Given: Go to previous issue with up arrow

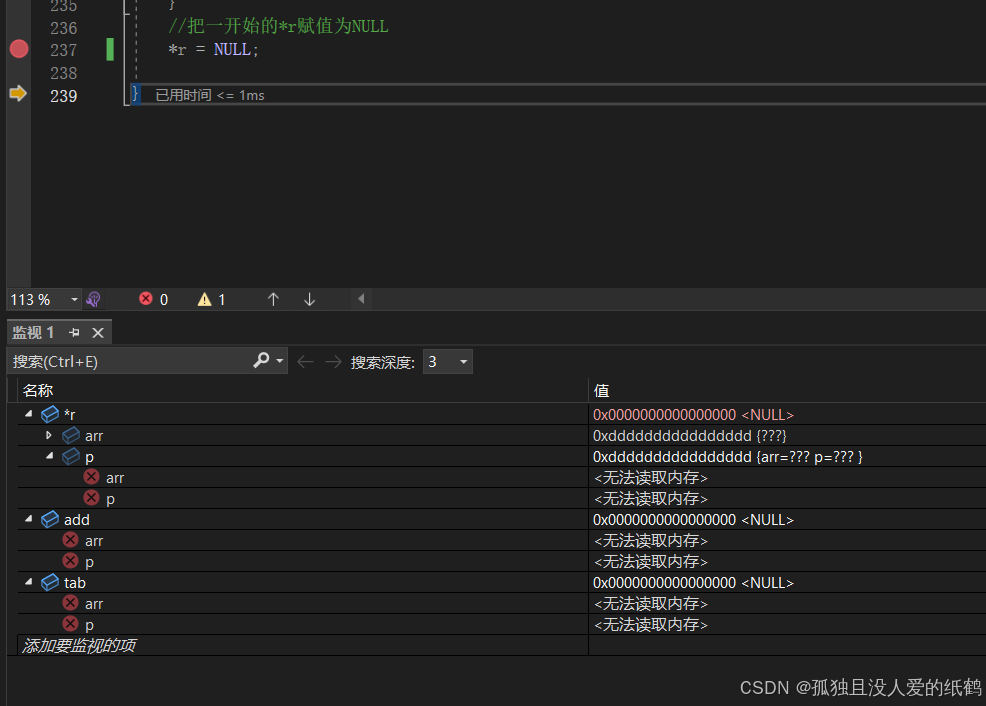Looking at the screenshot, I should click(273, 299).
